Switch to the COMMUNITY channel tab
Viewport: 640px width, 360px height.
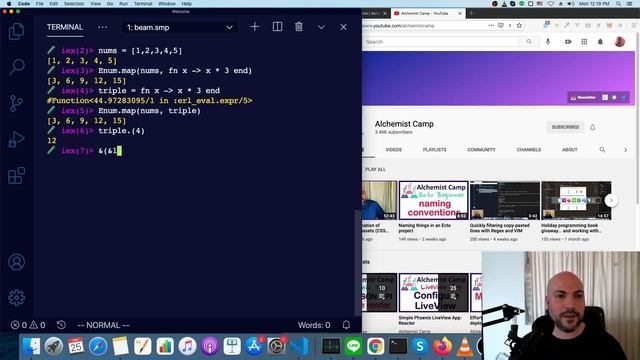click(481, 150)
